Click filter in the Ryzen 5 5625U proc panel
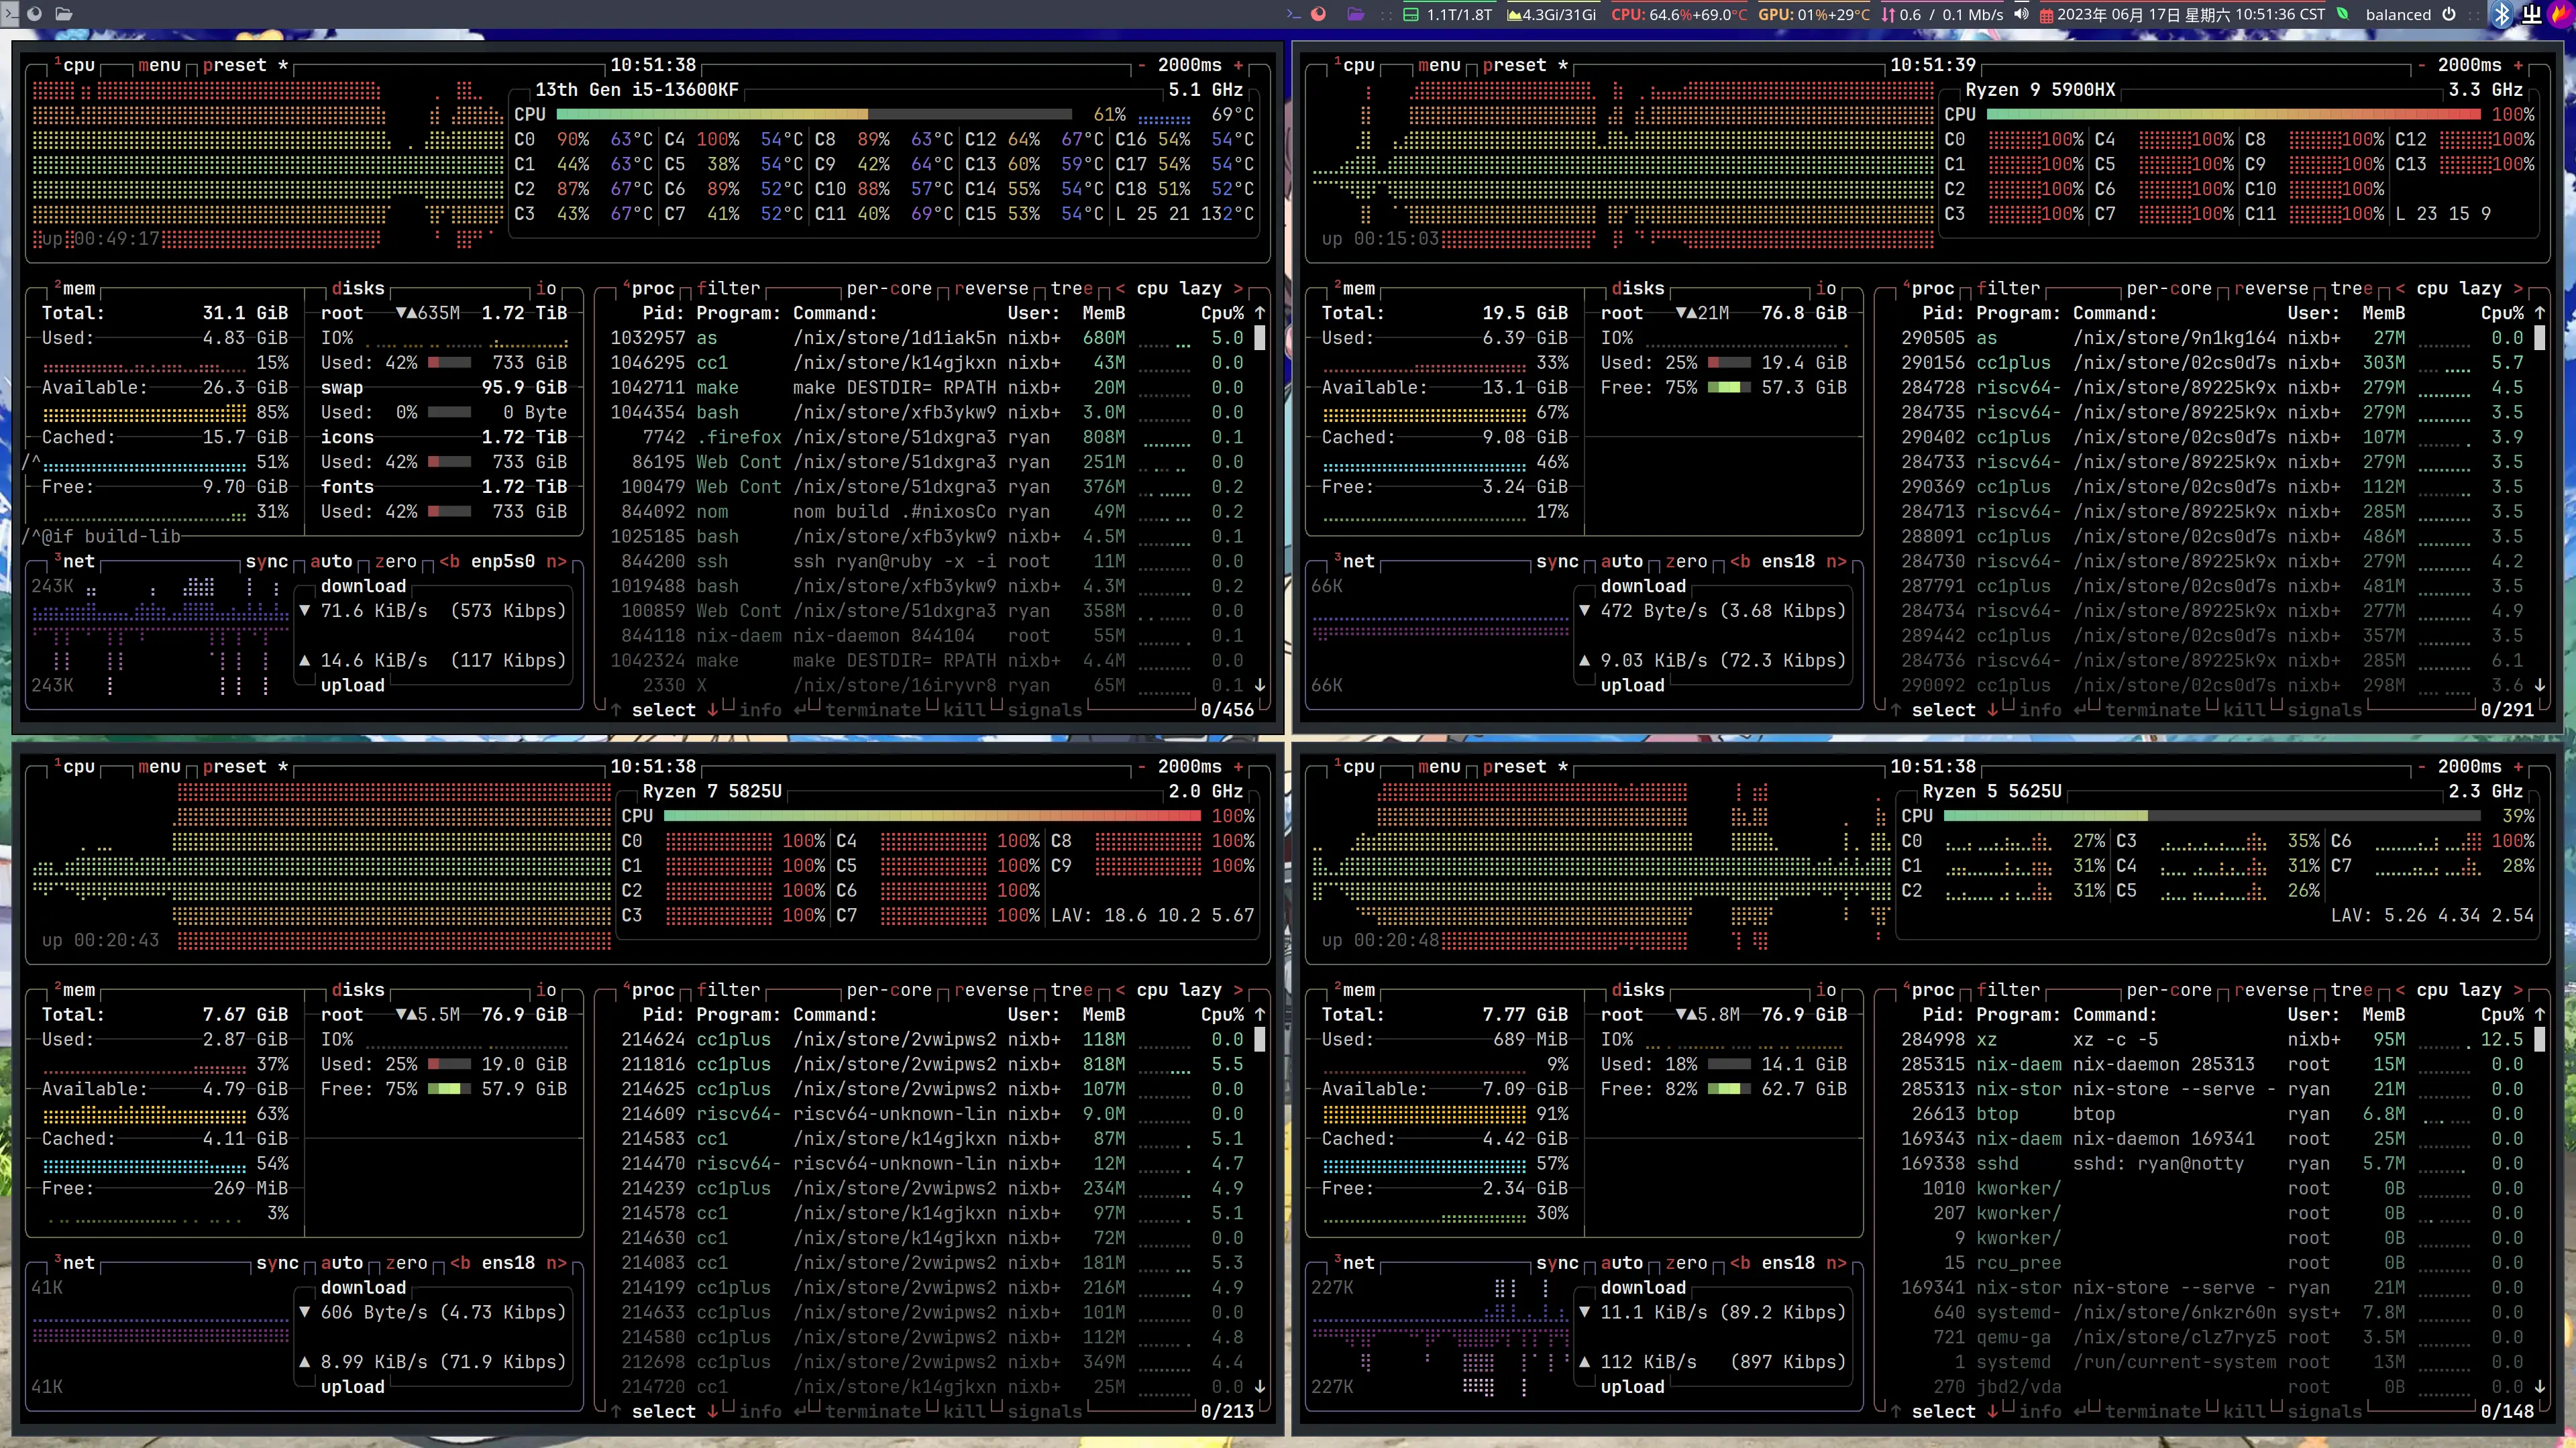 coord(2008,990)
